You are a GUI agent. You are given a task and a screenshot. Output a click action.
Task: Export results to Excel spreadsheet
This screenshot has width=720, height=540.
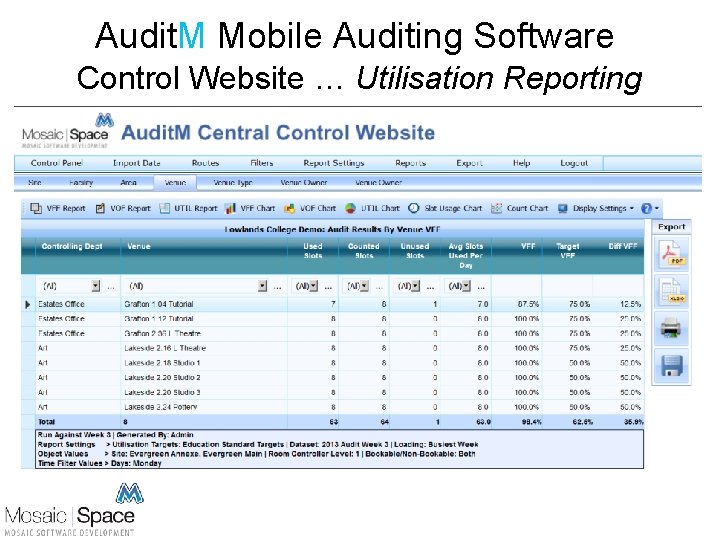(671, 291)
